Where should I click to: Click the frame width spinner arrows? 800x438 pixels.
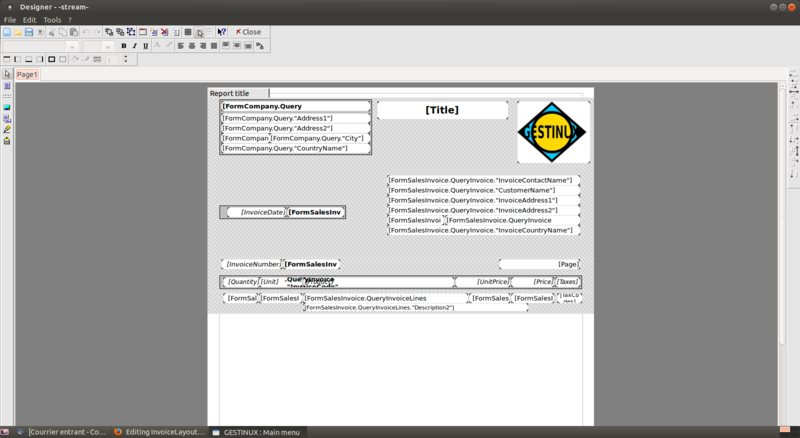pyautogui.click(x=126, y=60)
